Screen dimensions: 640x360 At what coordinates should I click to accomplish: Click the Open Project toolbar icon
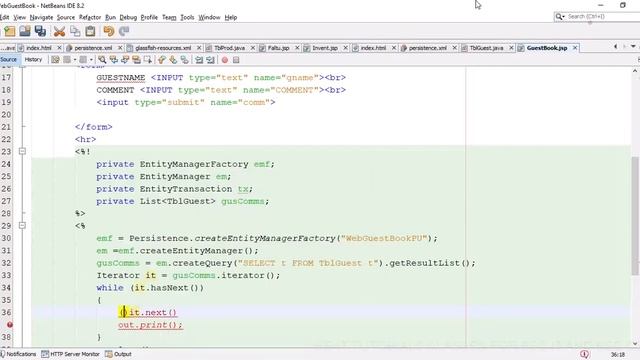(25, 31)
